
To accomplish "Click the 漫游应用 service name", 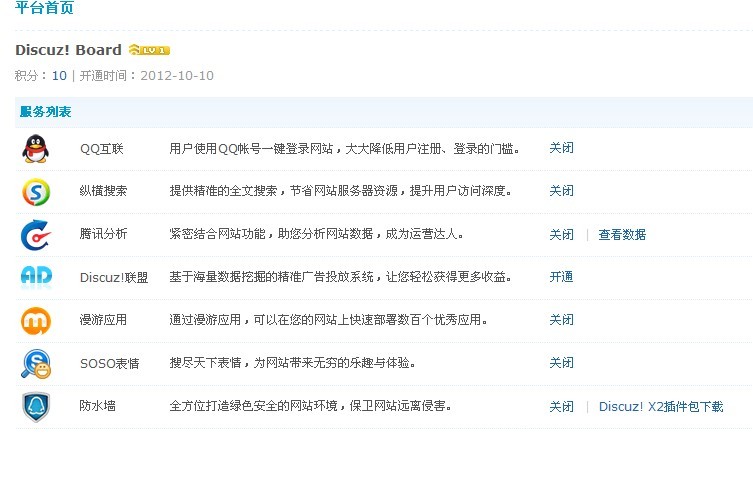I will tap(103, 320).
